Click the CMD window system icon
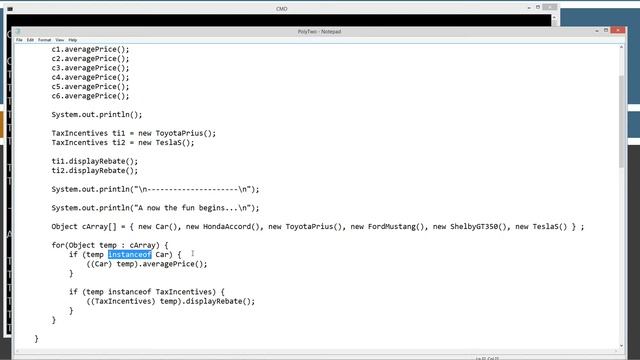Image resolution: width=640 pixels, height=360 pixels. tap(10, 9)
